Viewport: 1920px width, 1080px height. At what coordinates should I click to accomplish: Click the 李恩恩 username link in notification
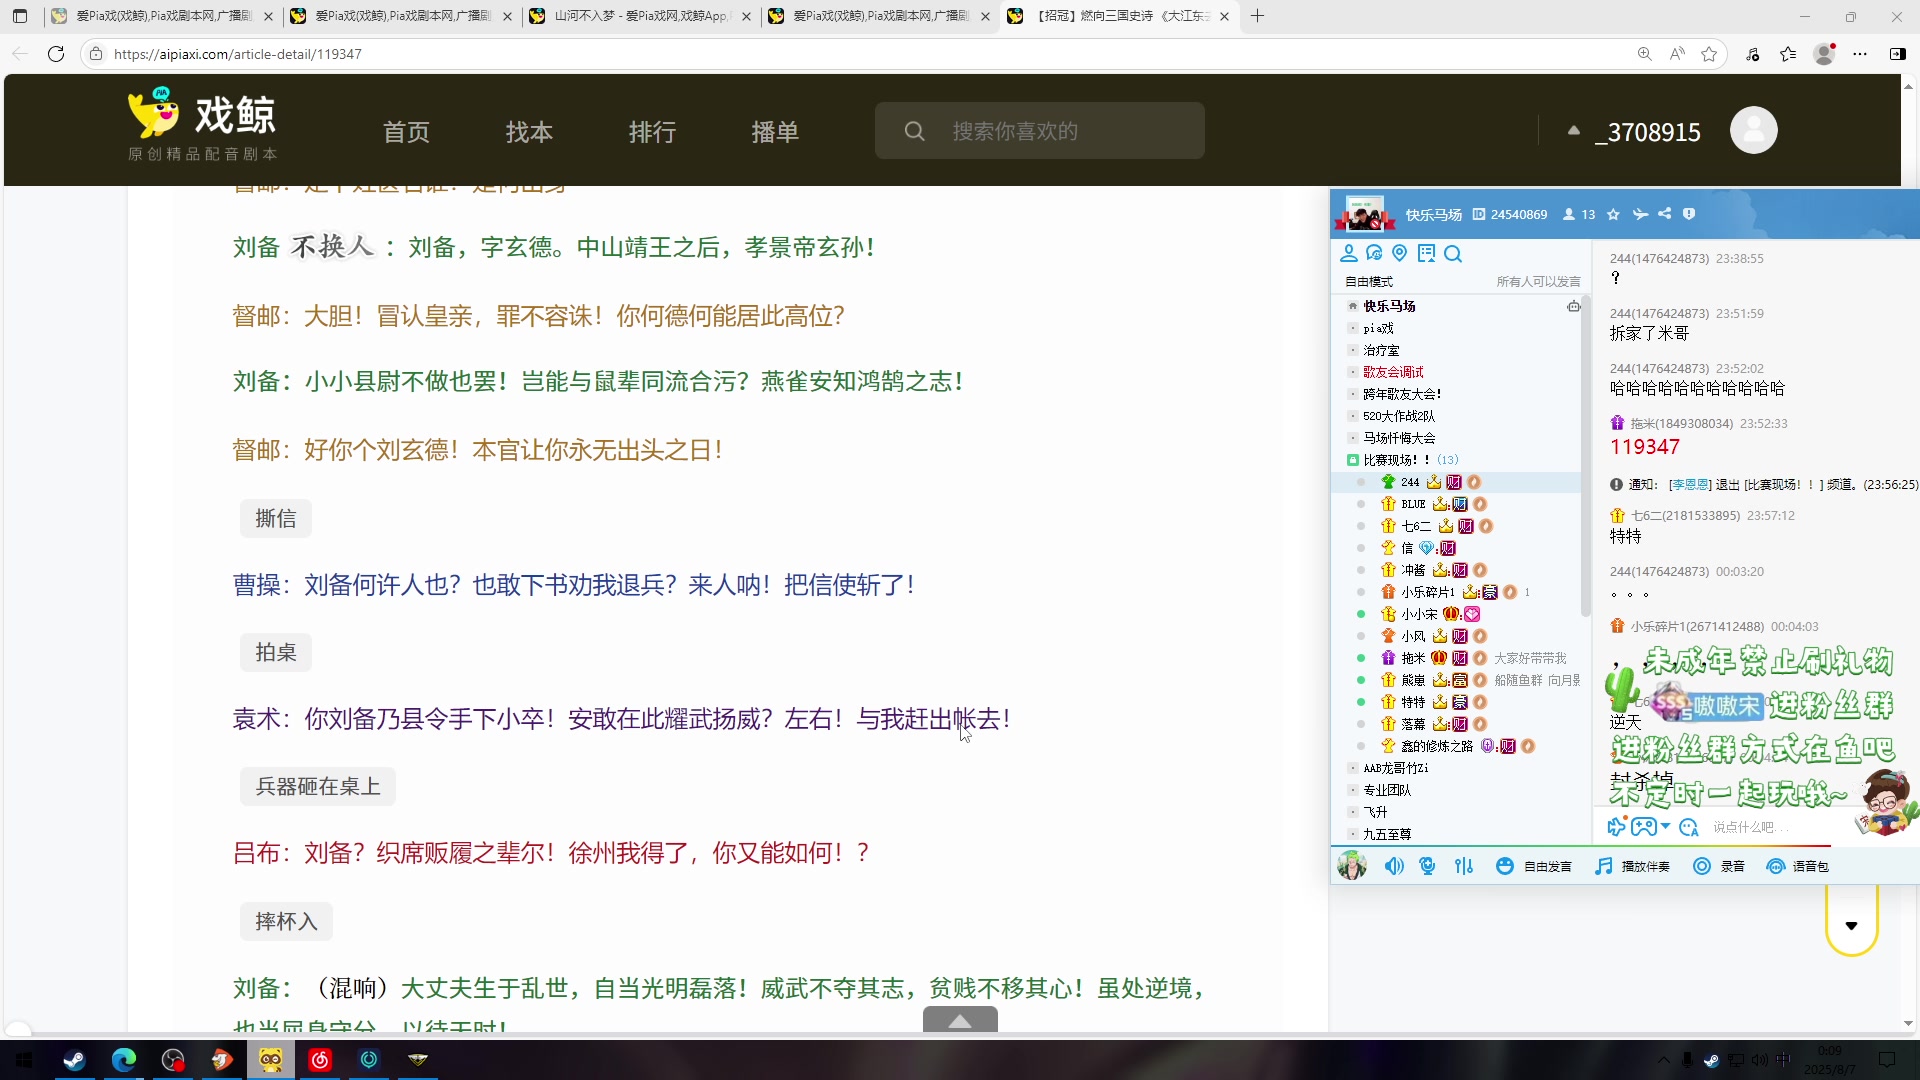[x=1689, y=484]
